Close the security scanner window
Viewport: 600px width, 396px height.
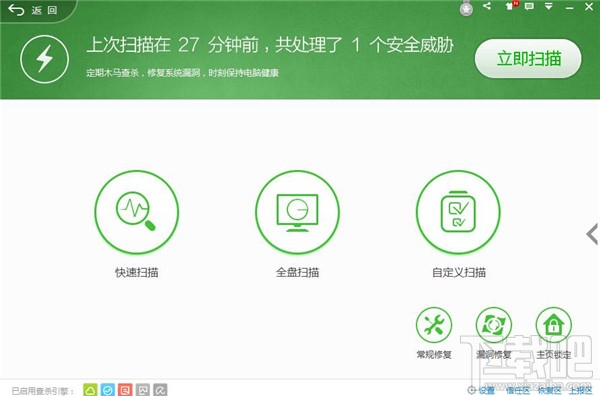point(589,7)
